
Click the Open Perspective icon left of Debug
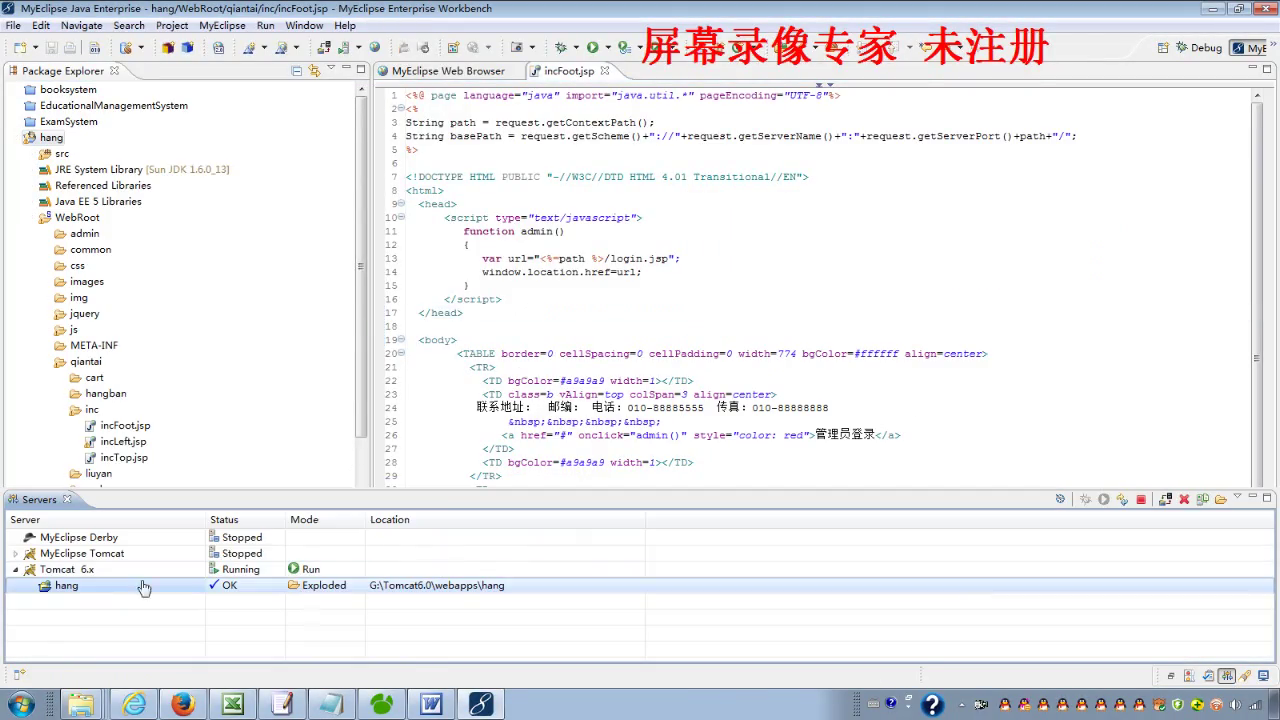[x=1164, y=47]
